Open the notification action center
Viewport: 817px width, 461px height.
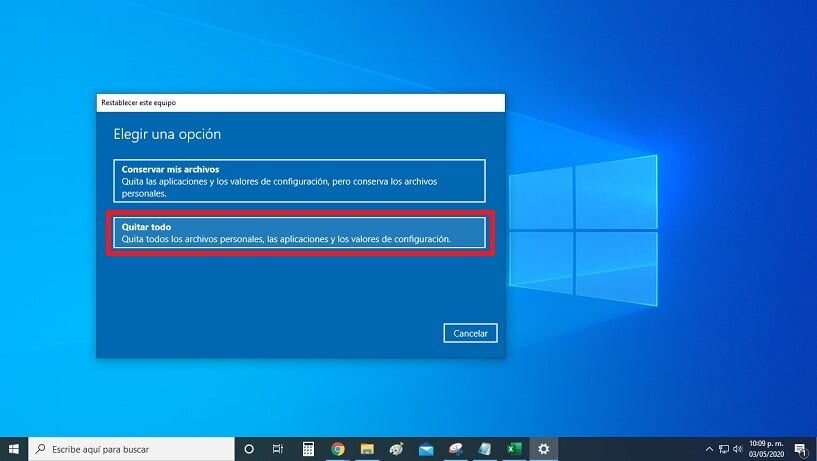(801, 450)
